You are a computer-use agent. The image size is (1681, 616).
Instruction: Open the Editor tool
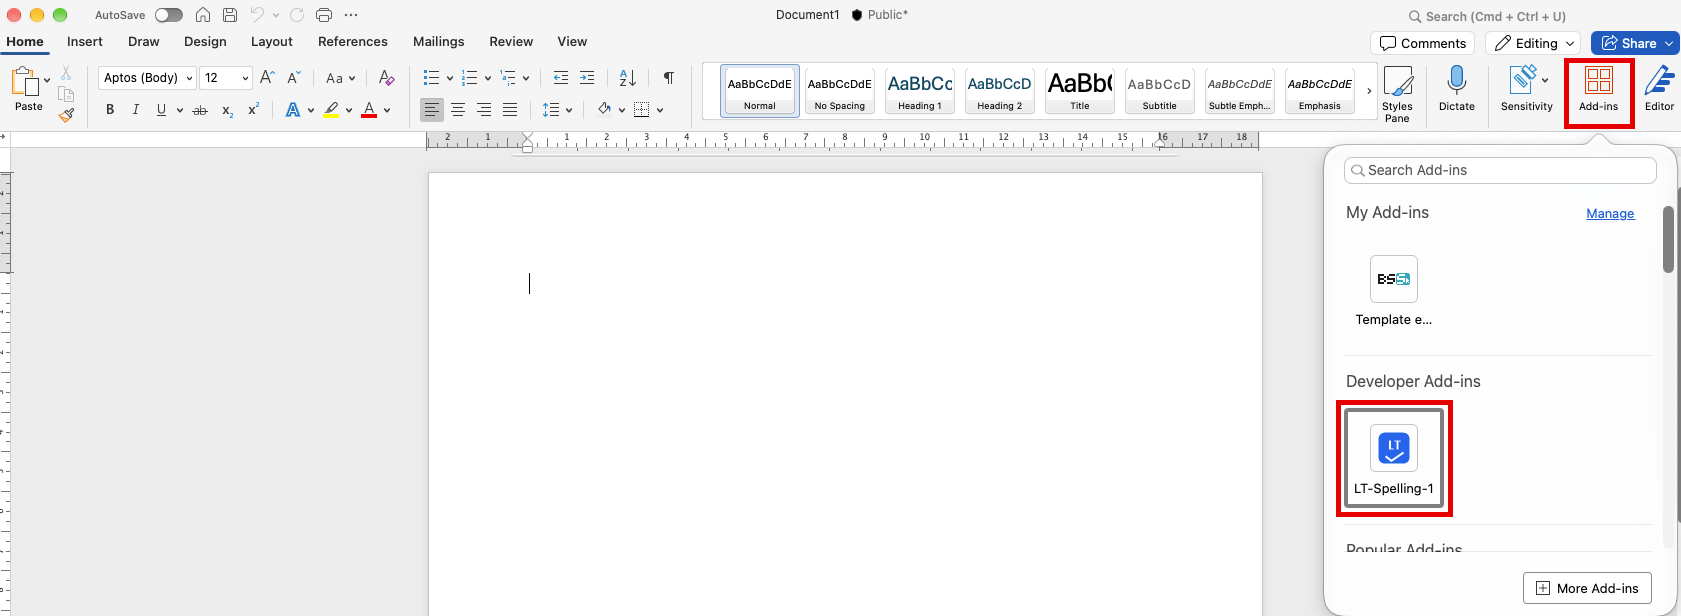1660,88
